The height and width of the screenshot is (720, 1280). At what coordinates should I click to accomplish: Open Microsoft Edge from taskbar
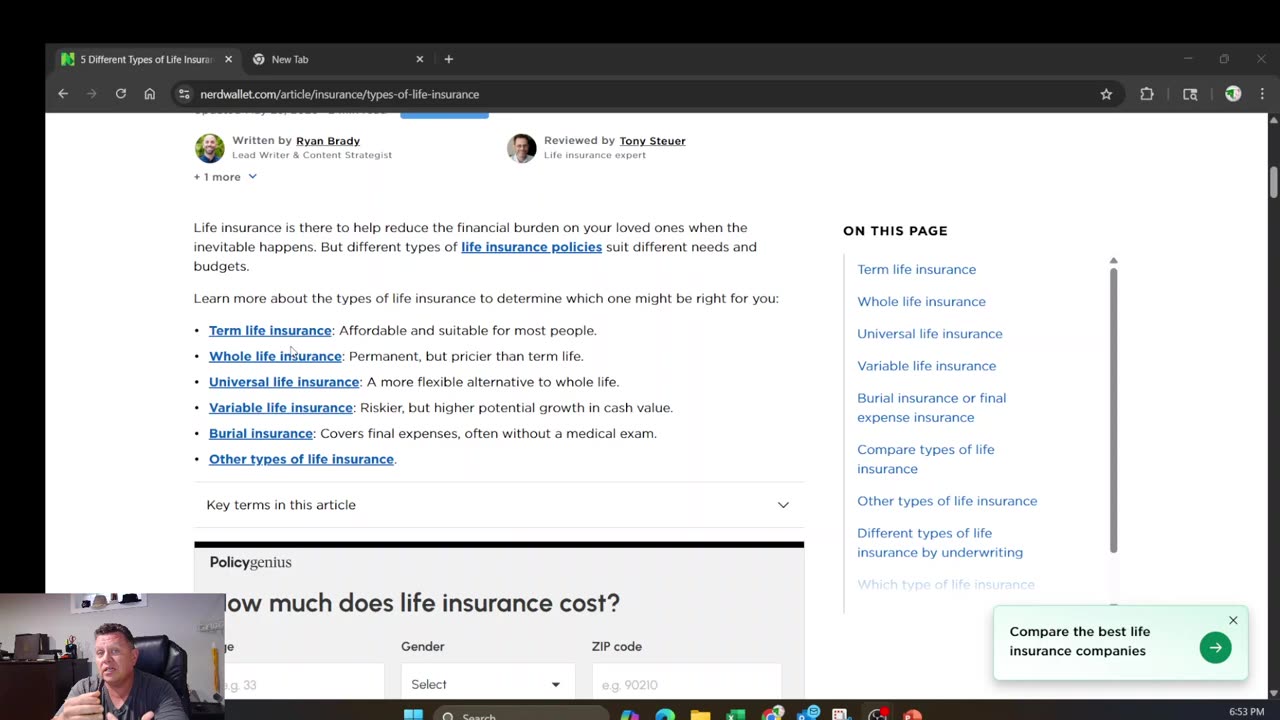pyautogui.click(x=665, y=714)
